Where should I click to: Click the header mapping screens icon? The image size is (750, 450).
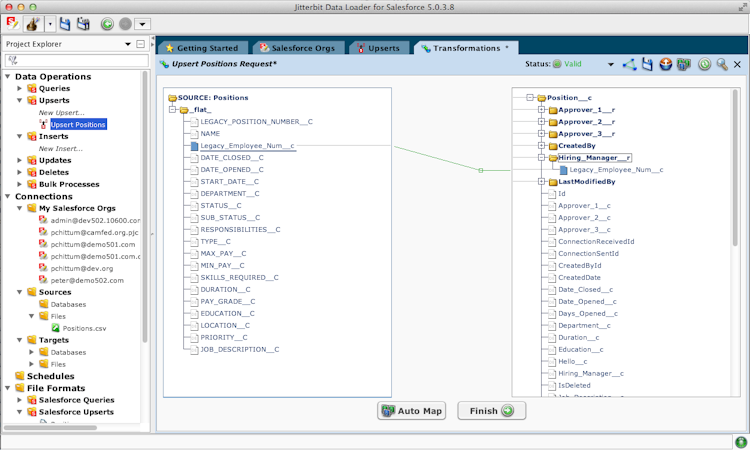coord(684,64)
